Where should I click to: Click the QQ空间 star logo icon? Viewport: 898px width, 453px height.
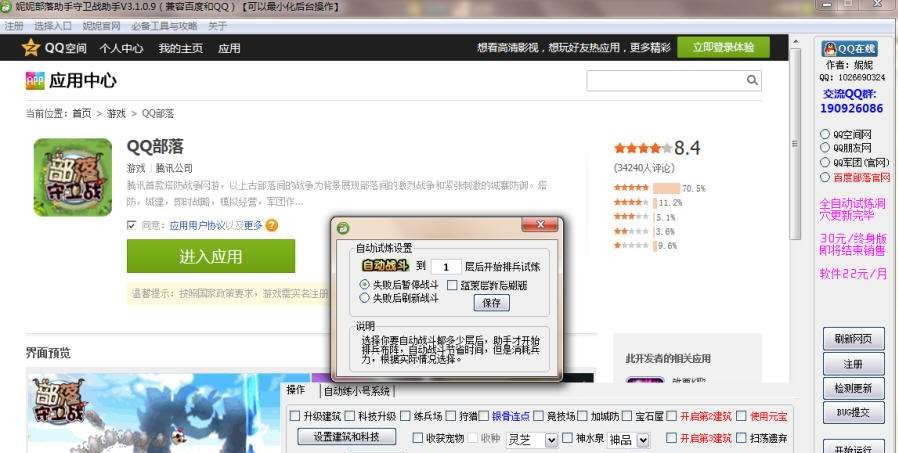tap(30, 48)
